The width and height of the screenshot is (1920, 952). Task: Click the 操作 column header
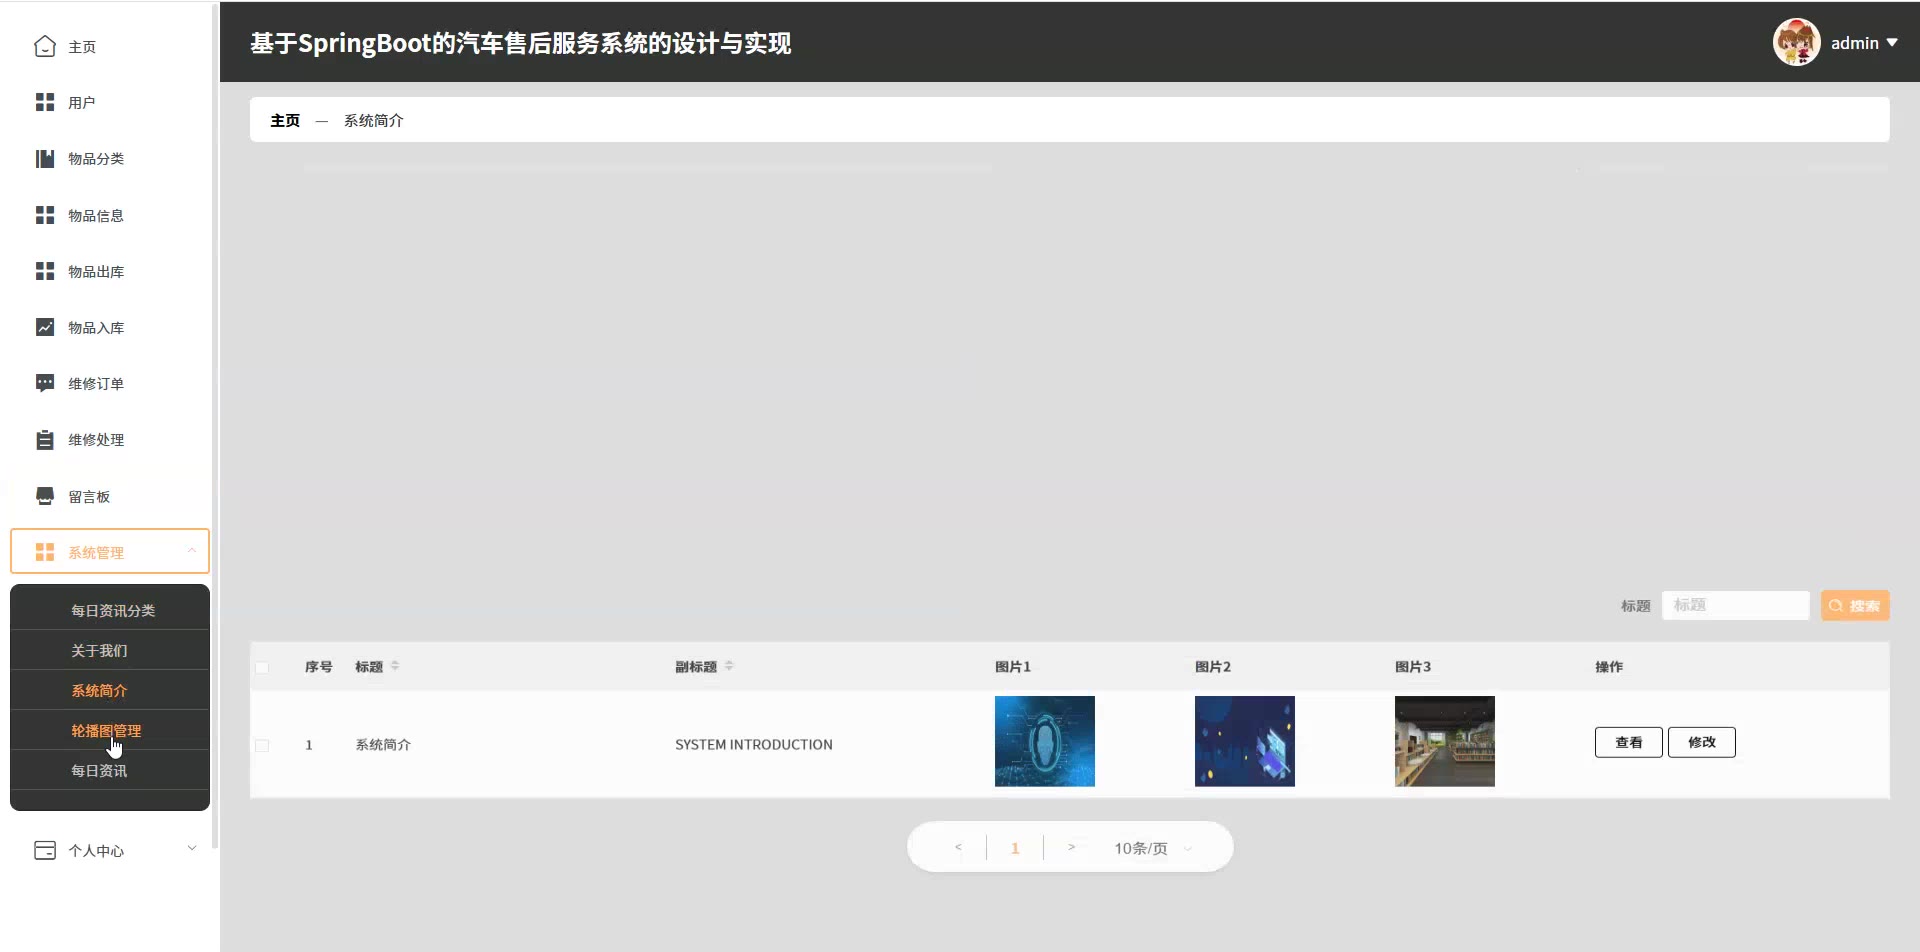click(1609, 667)
